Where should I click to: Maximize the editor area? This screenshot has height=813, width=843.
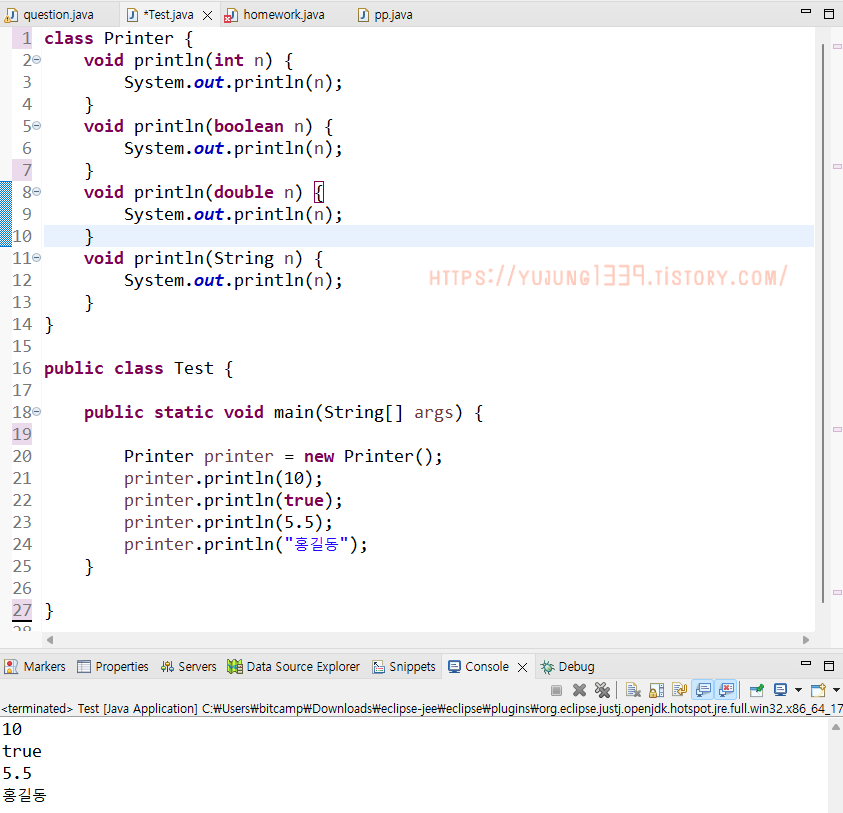[x=828, y=14]
